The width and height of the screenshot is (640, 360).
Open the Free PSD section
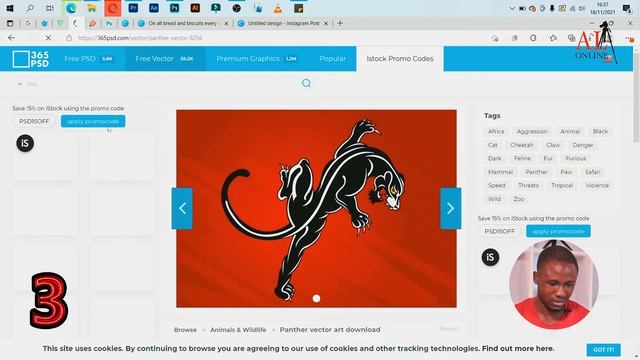pyautogui.click(x=88, y=59)
